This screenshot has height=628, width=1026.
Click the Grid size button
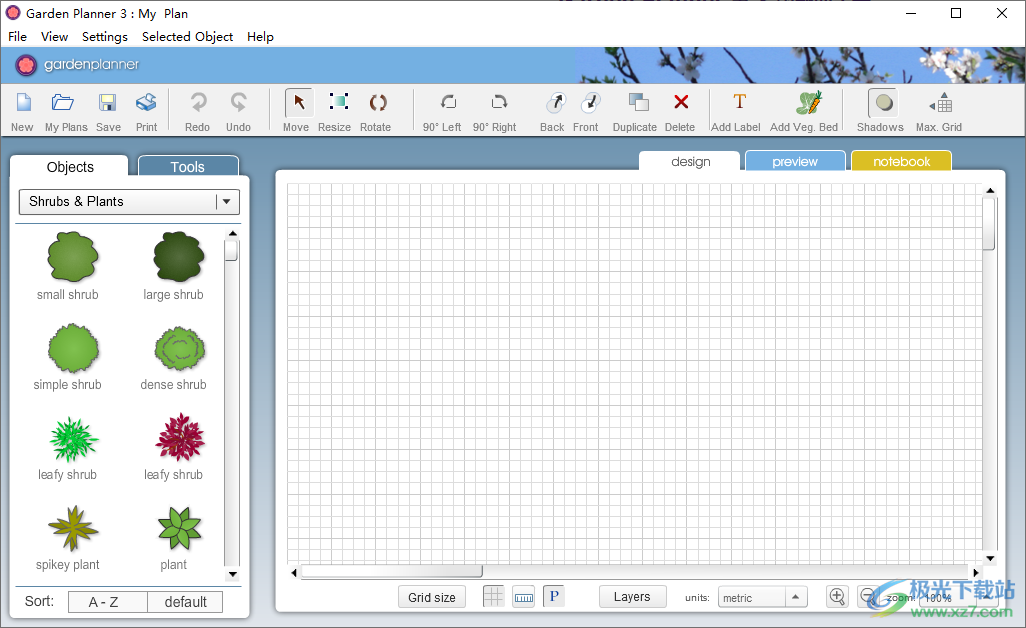(x=432, y=597)
